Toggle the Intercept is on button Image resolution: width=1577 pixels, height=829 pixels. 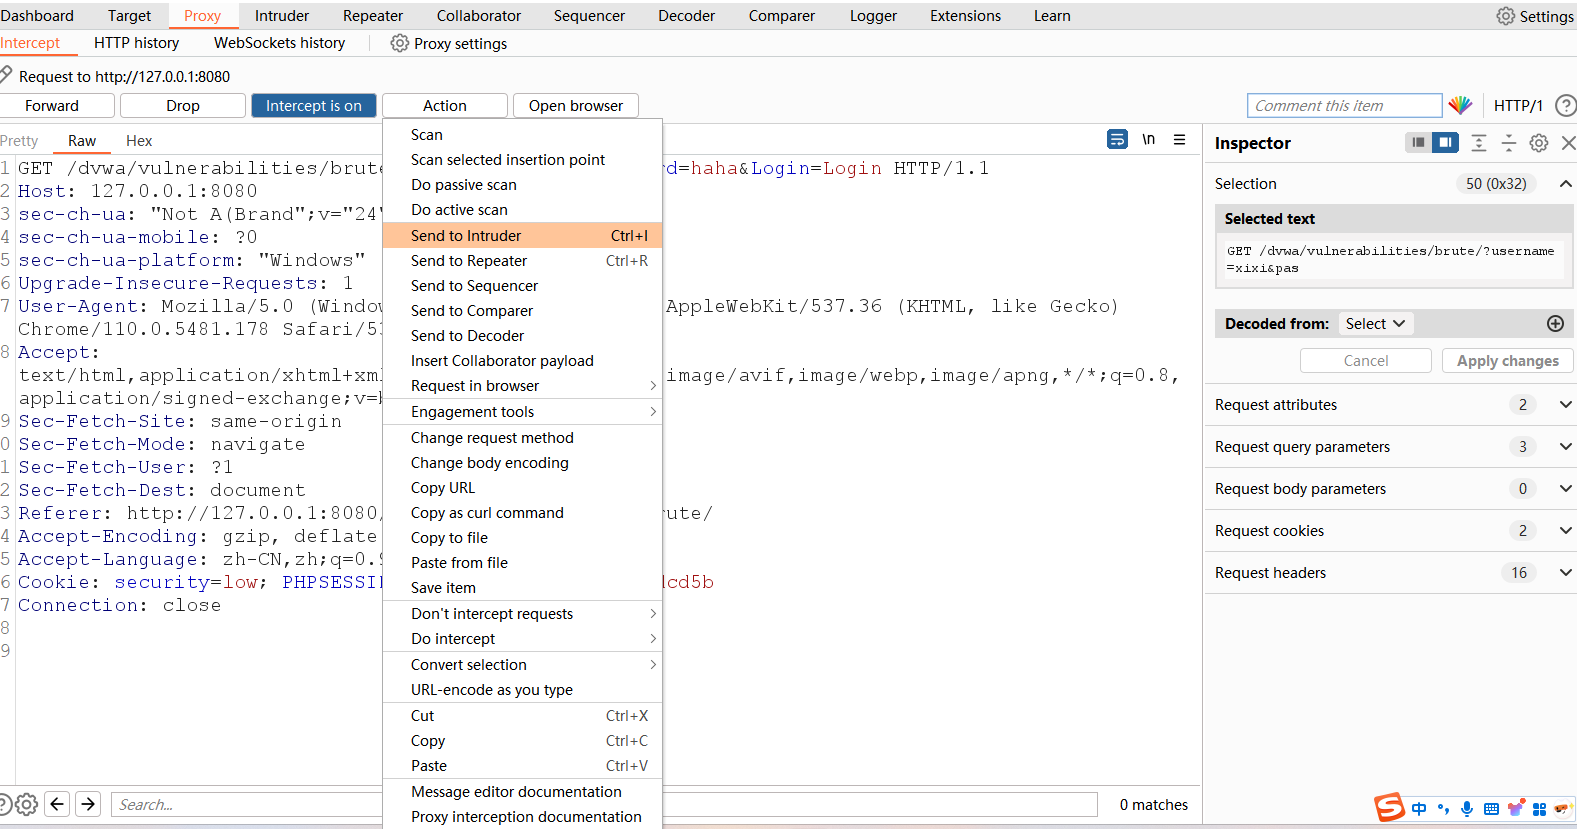[314, 105]
